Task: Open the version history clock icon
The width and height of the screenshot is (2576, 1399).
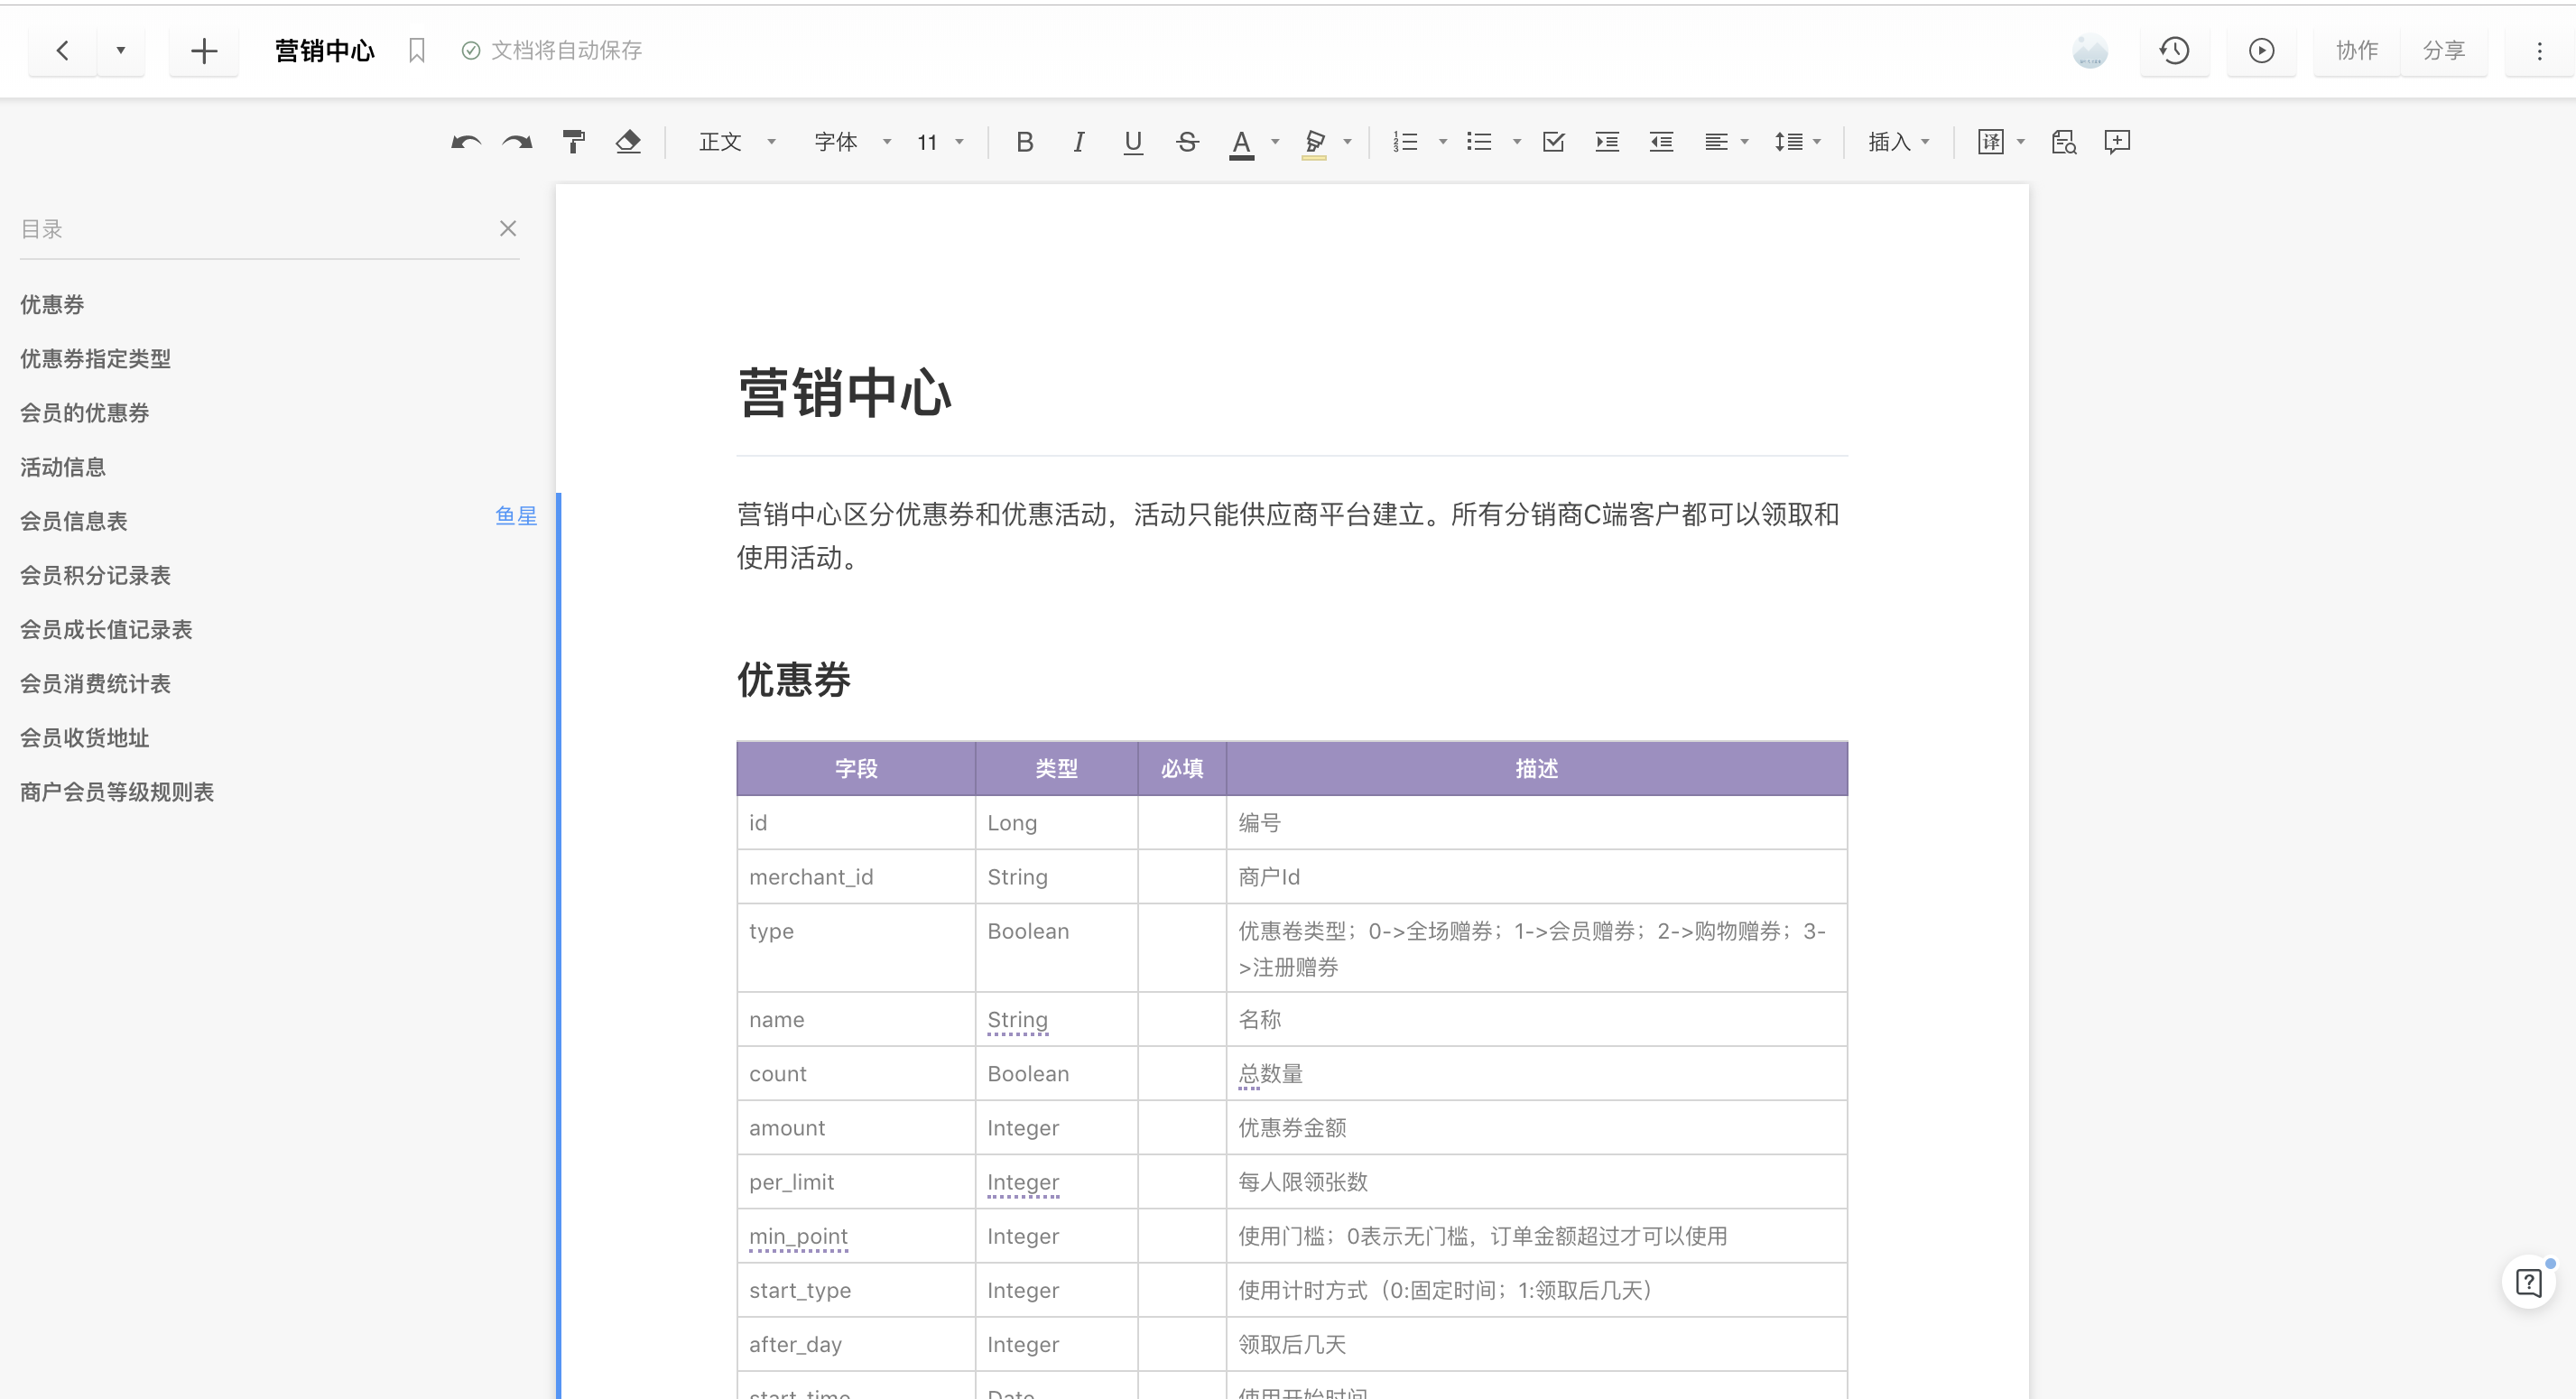Action: coord(2174,50)
